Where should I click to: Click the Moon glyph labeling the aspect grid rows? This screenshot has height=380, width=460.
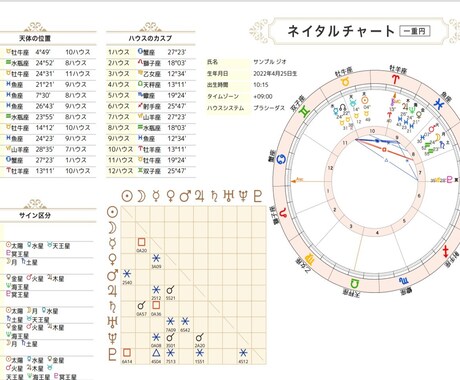[112, 228]
